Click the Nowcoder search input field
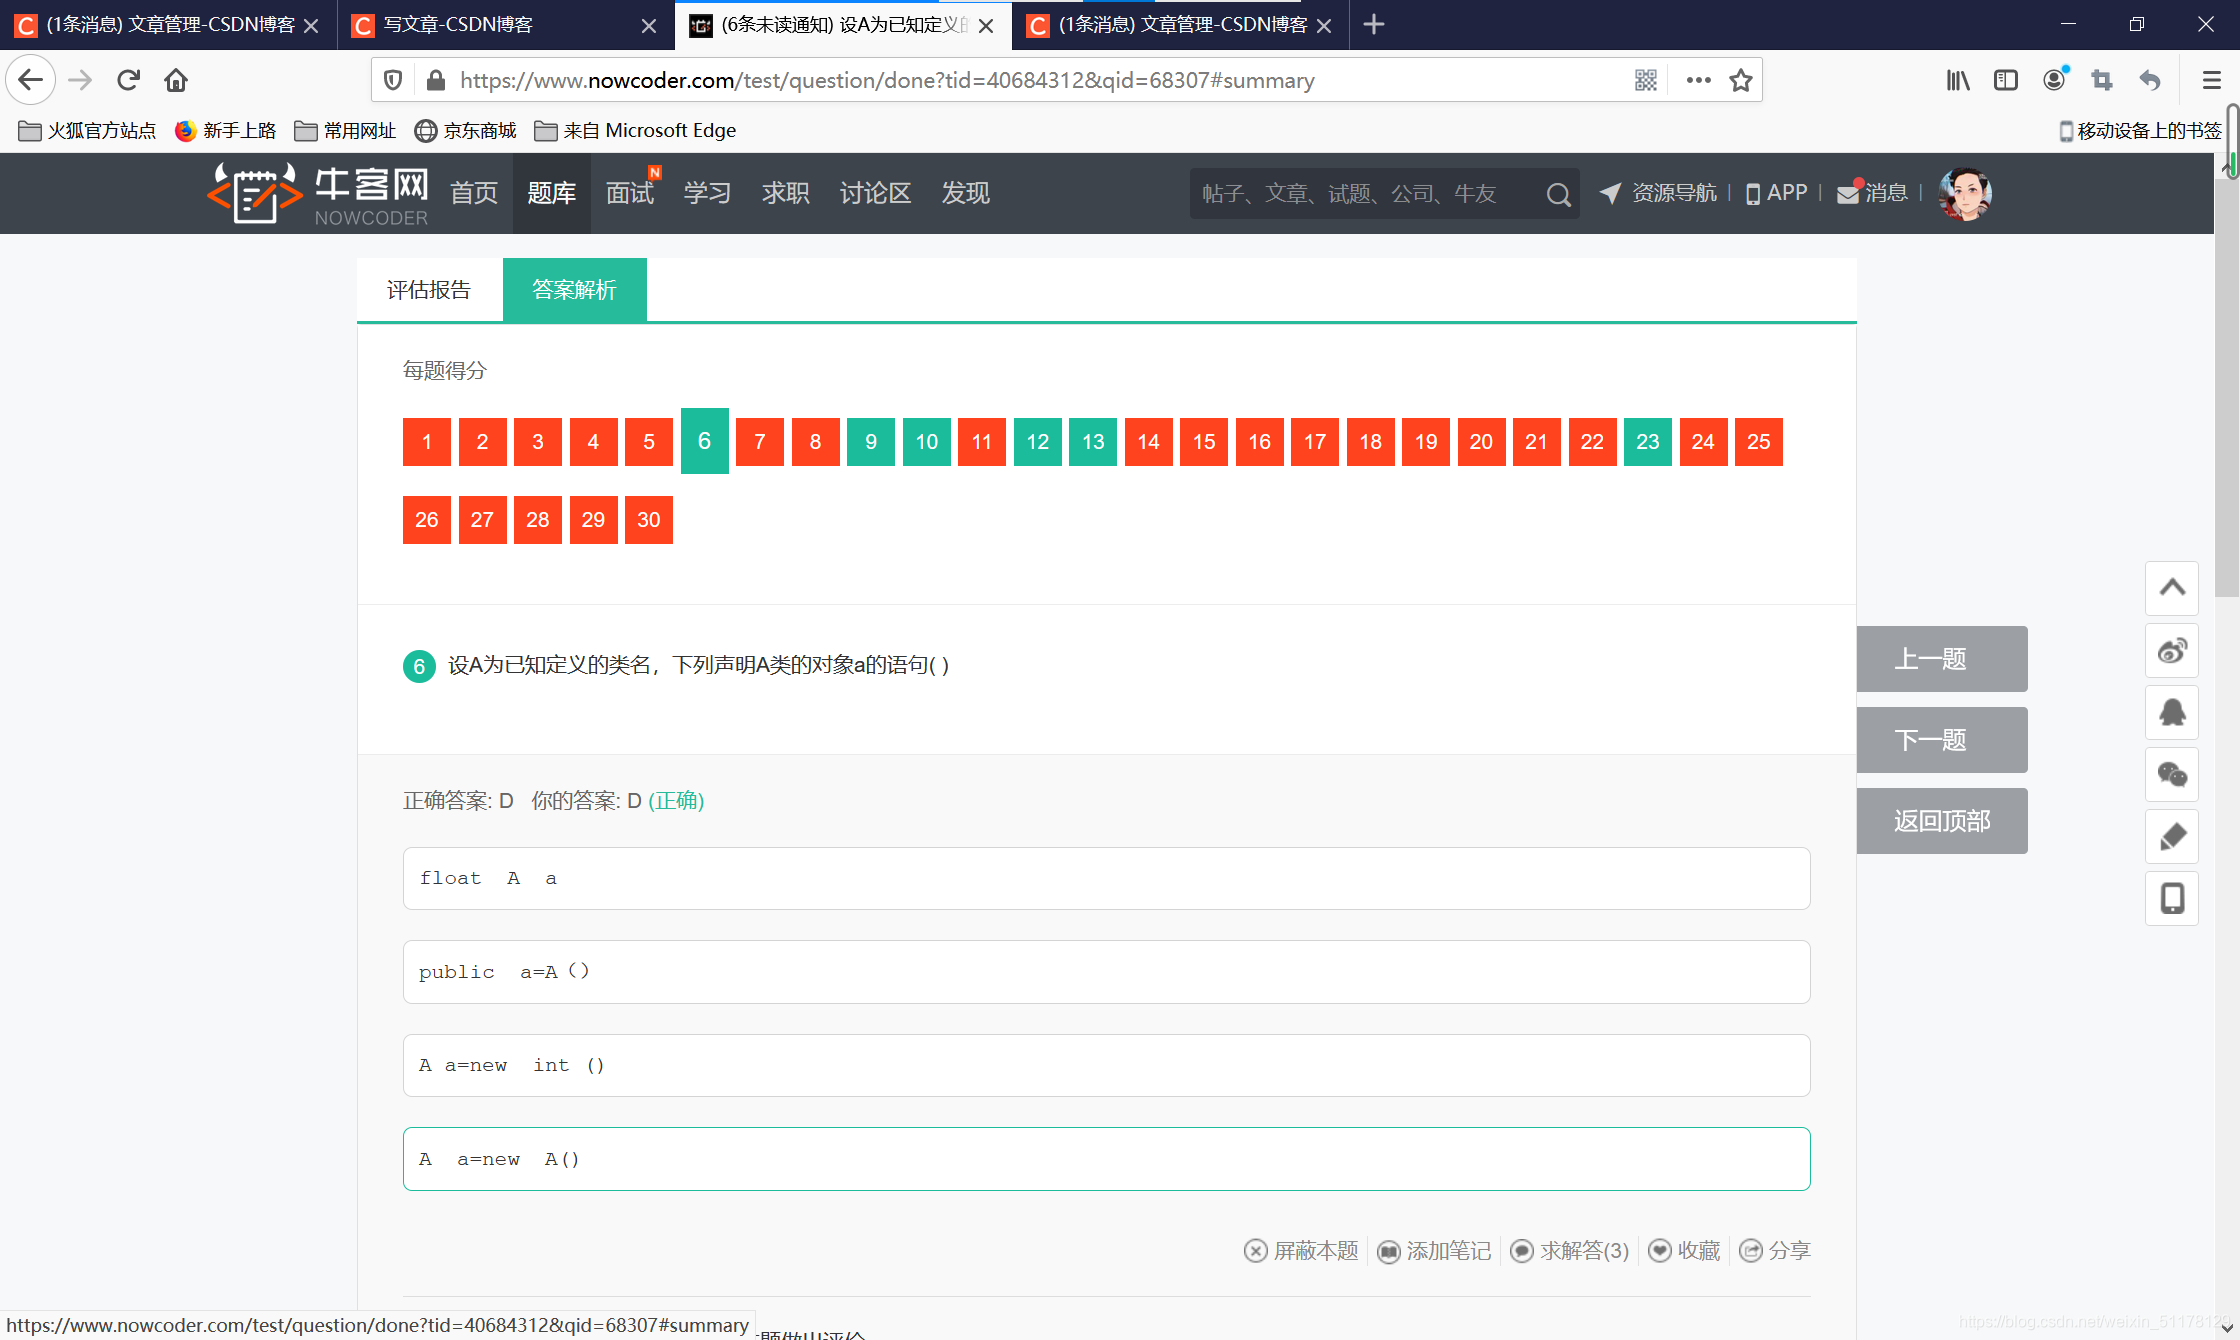The height and width of the screenshot is (1340, 2240). [1365, 194]
